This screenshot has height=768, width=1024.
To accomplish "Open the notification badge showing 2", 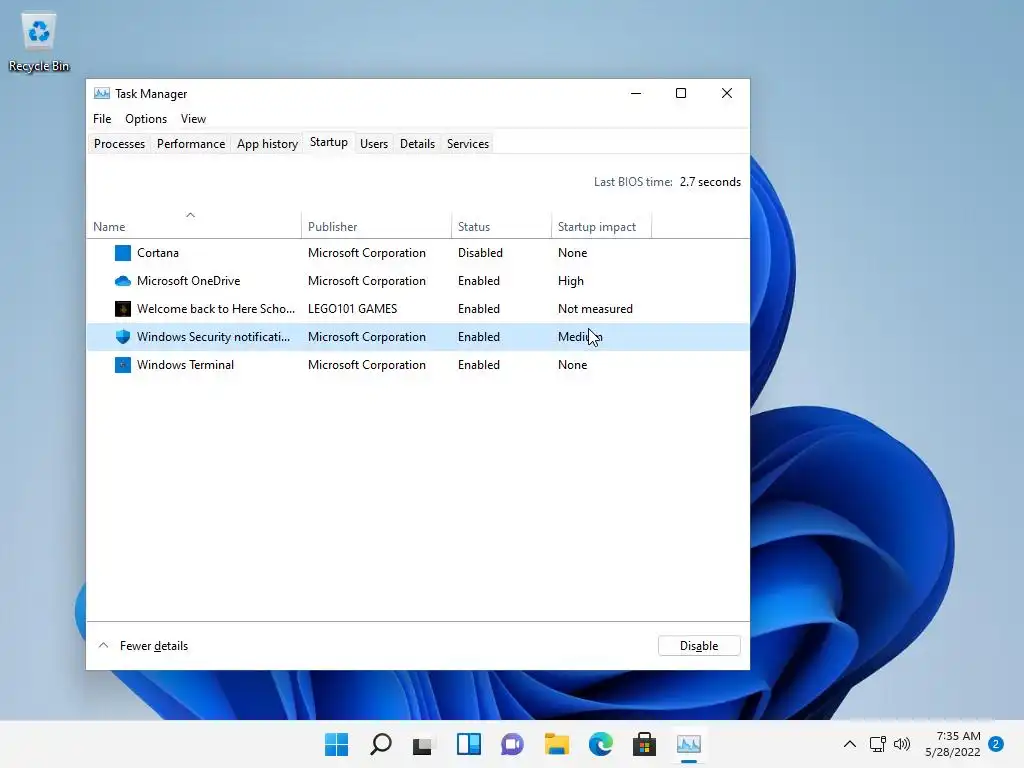I will coord(996,744).
